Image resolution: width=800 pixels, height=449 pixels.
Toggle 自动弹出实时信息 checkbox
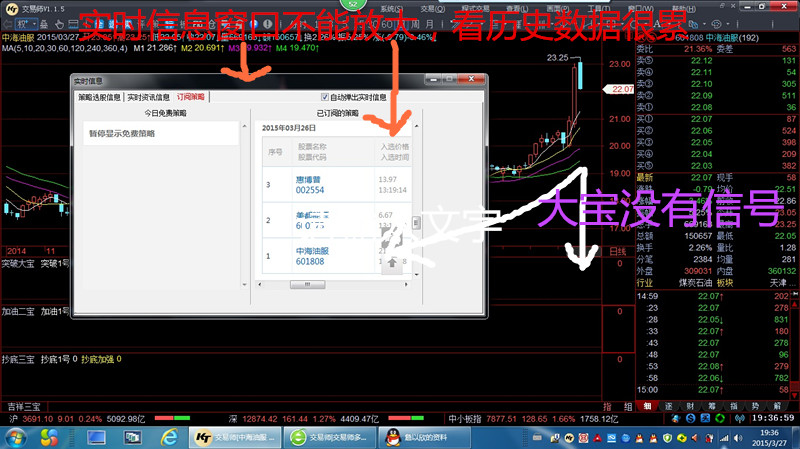[325, 97]
